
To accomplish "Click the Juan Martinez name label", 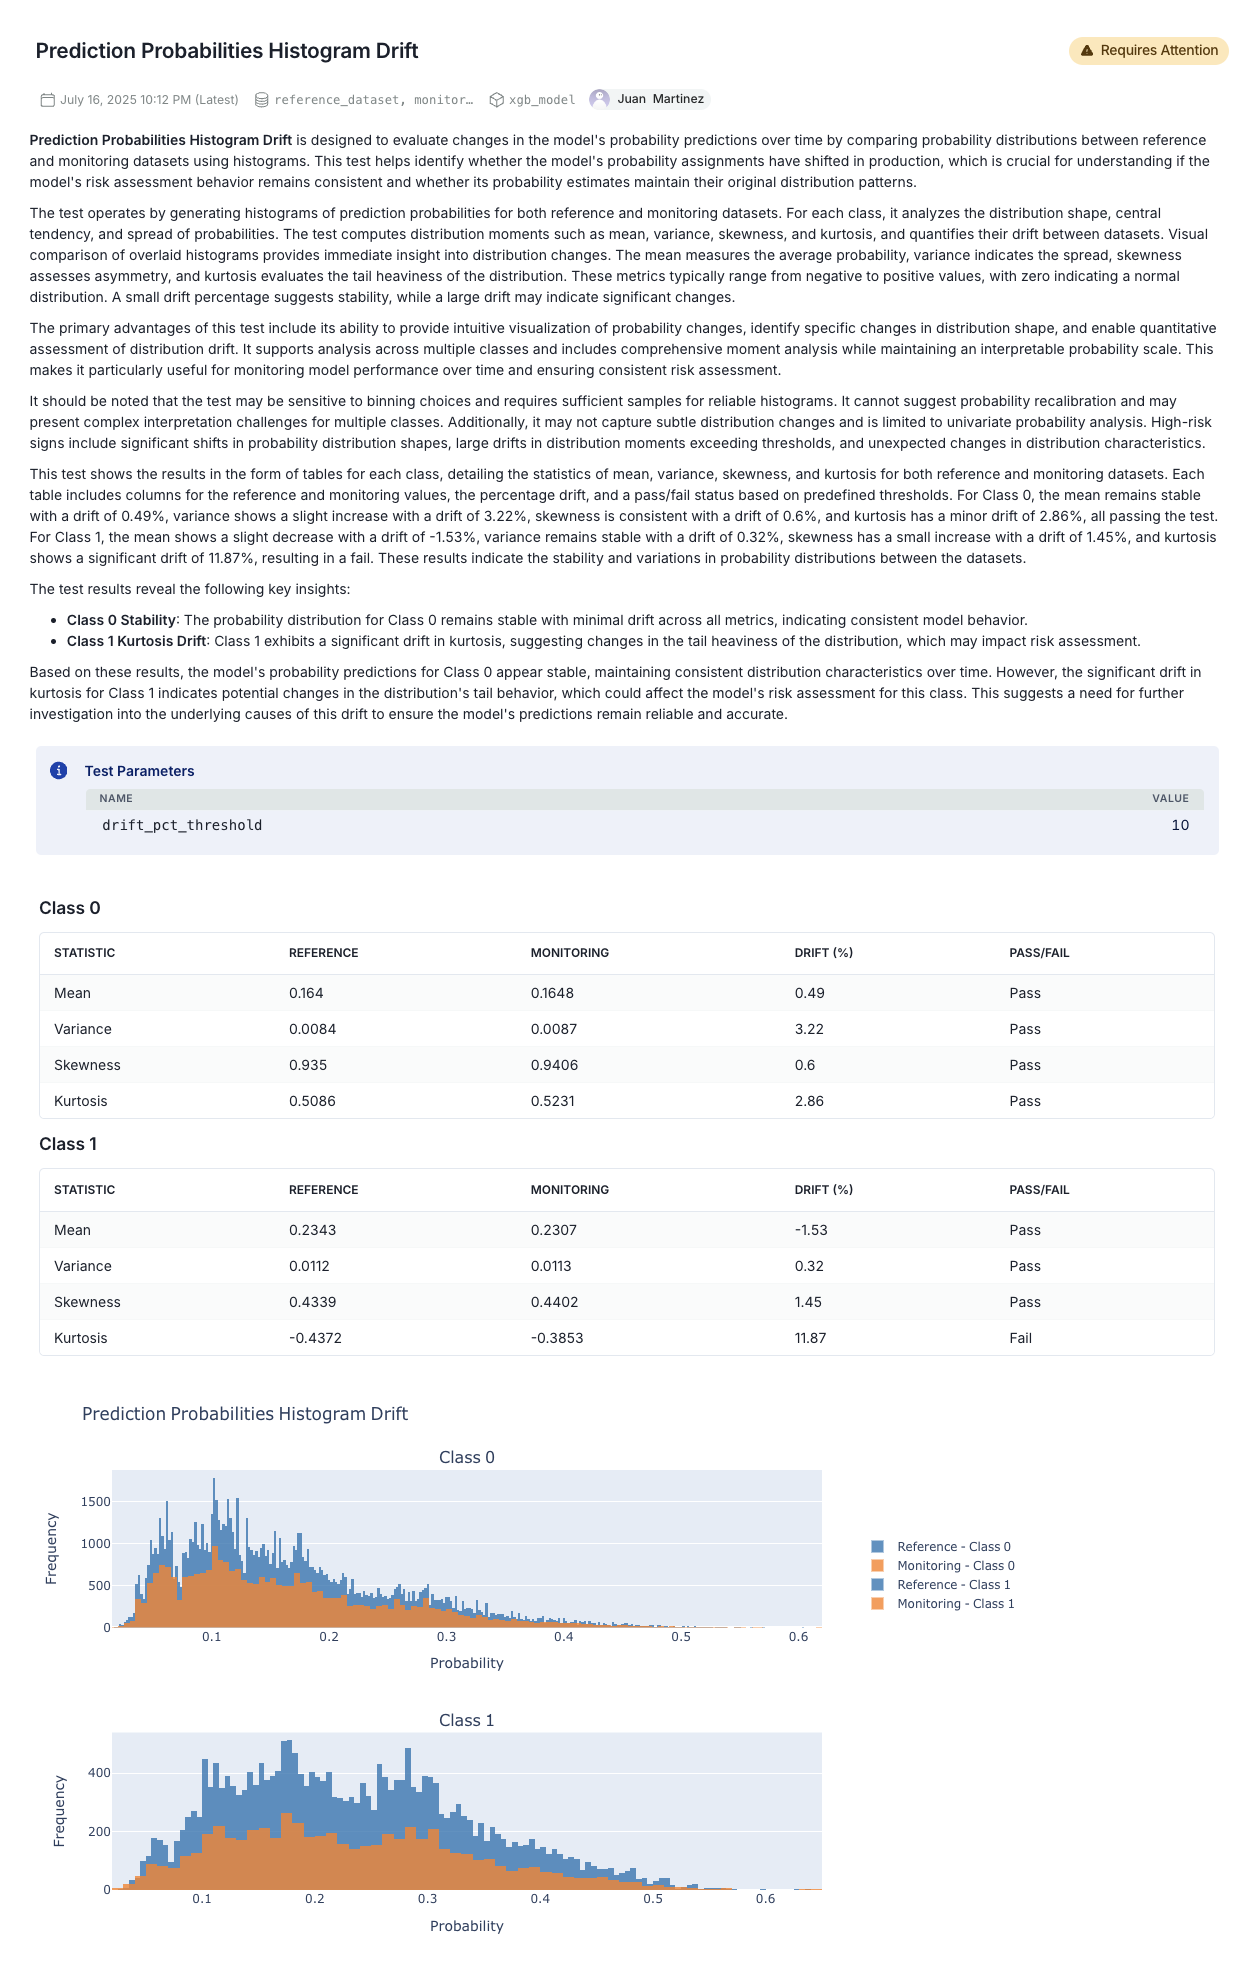I will point(660,99).
